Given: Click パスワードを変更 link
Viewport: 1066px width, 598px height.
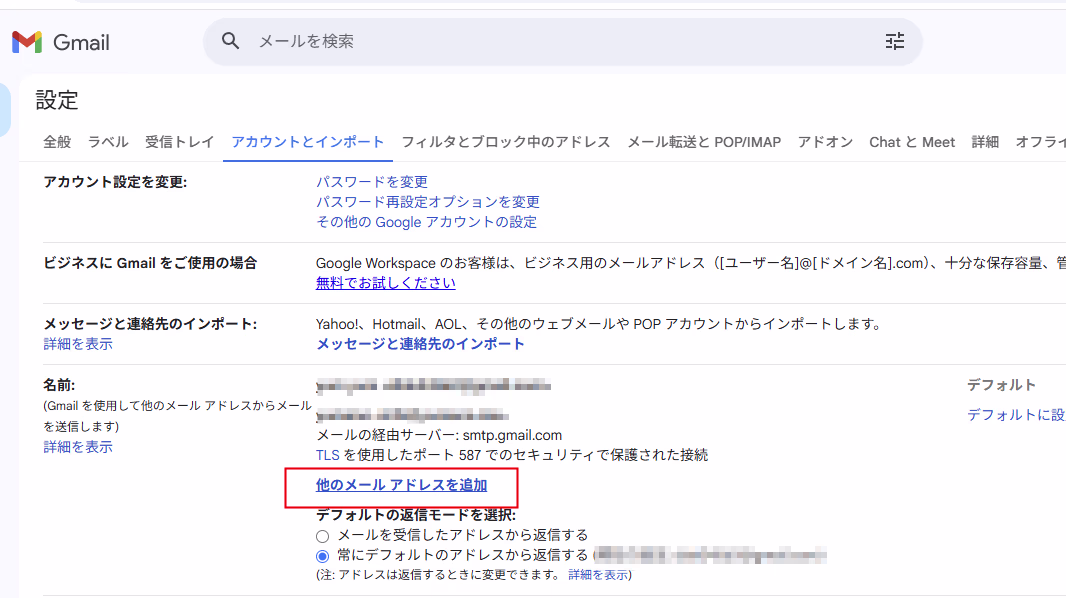Looking at the screenshot, I should [x=372, y=182].
